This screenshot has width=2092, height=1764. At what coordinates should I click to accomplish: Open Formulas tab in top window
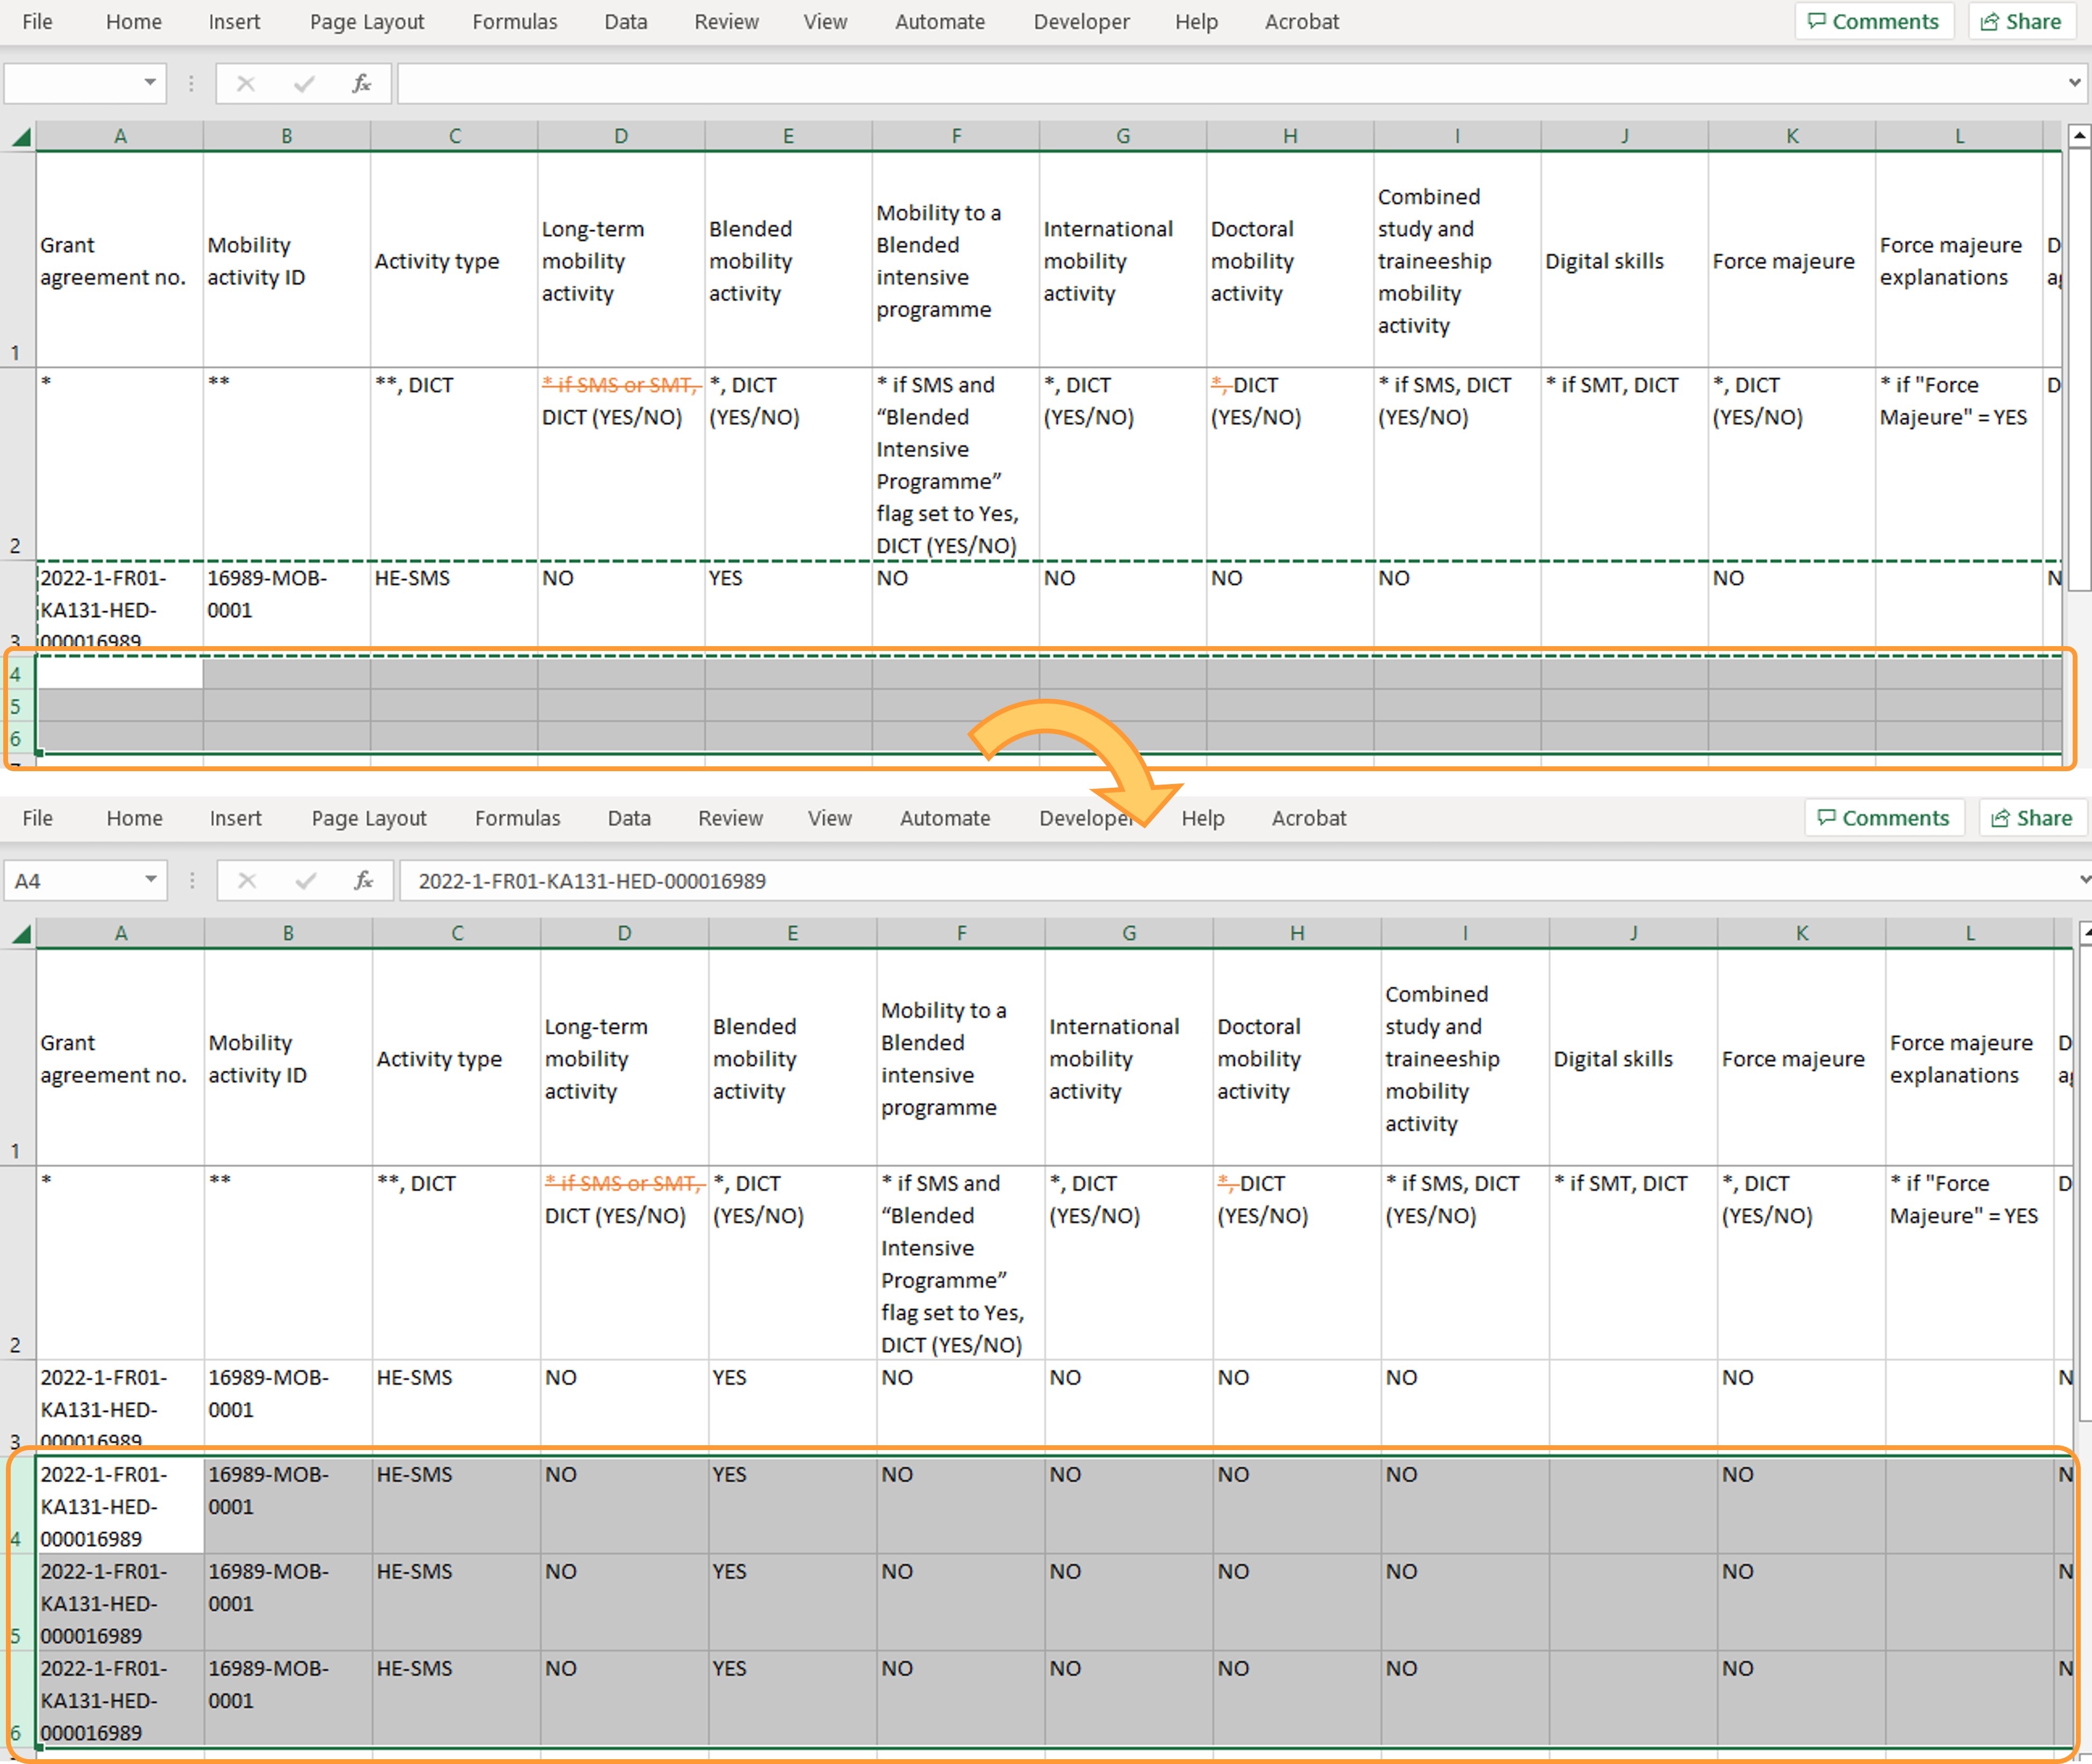515,21
